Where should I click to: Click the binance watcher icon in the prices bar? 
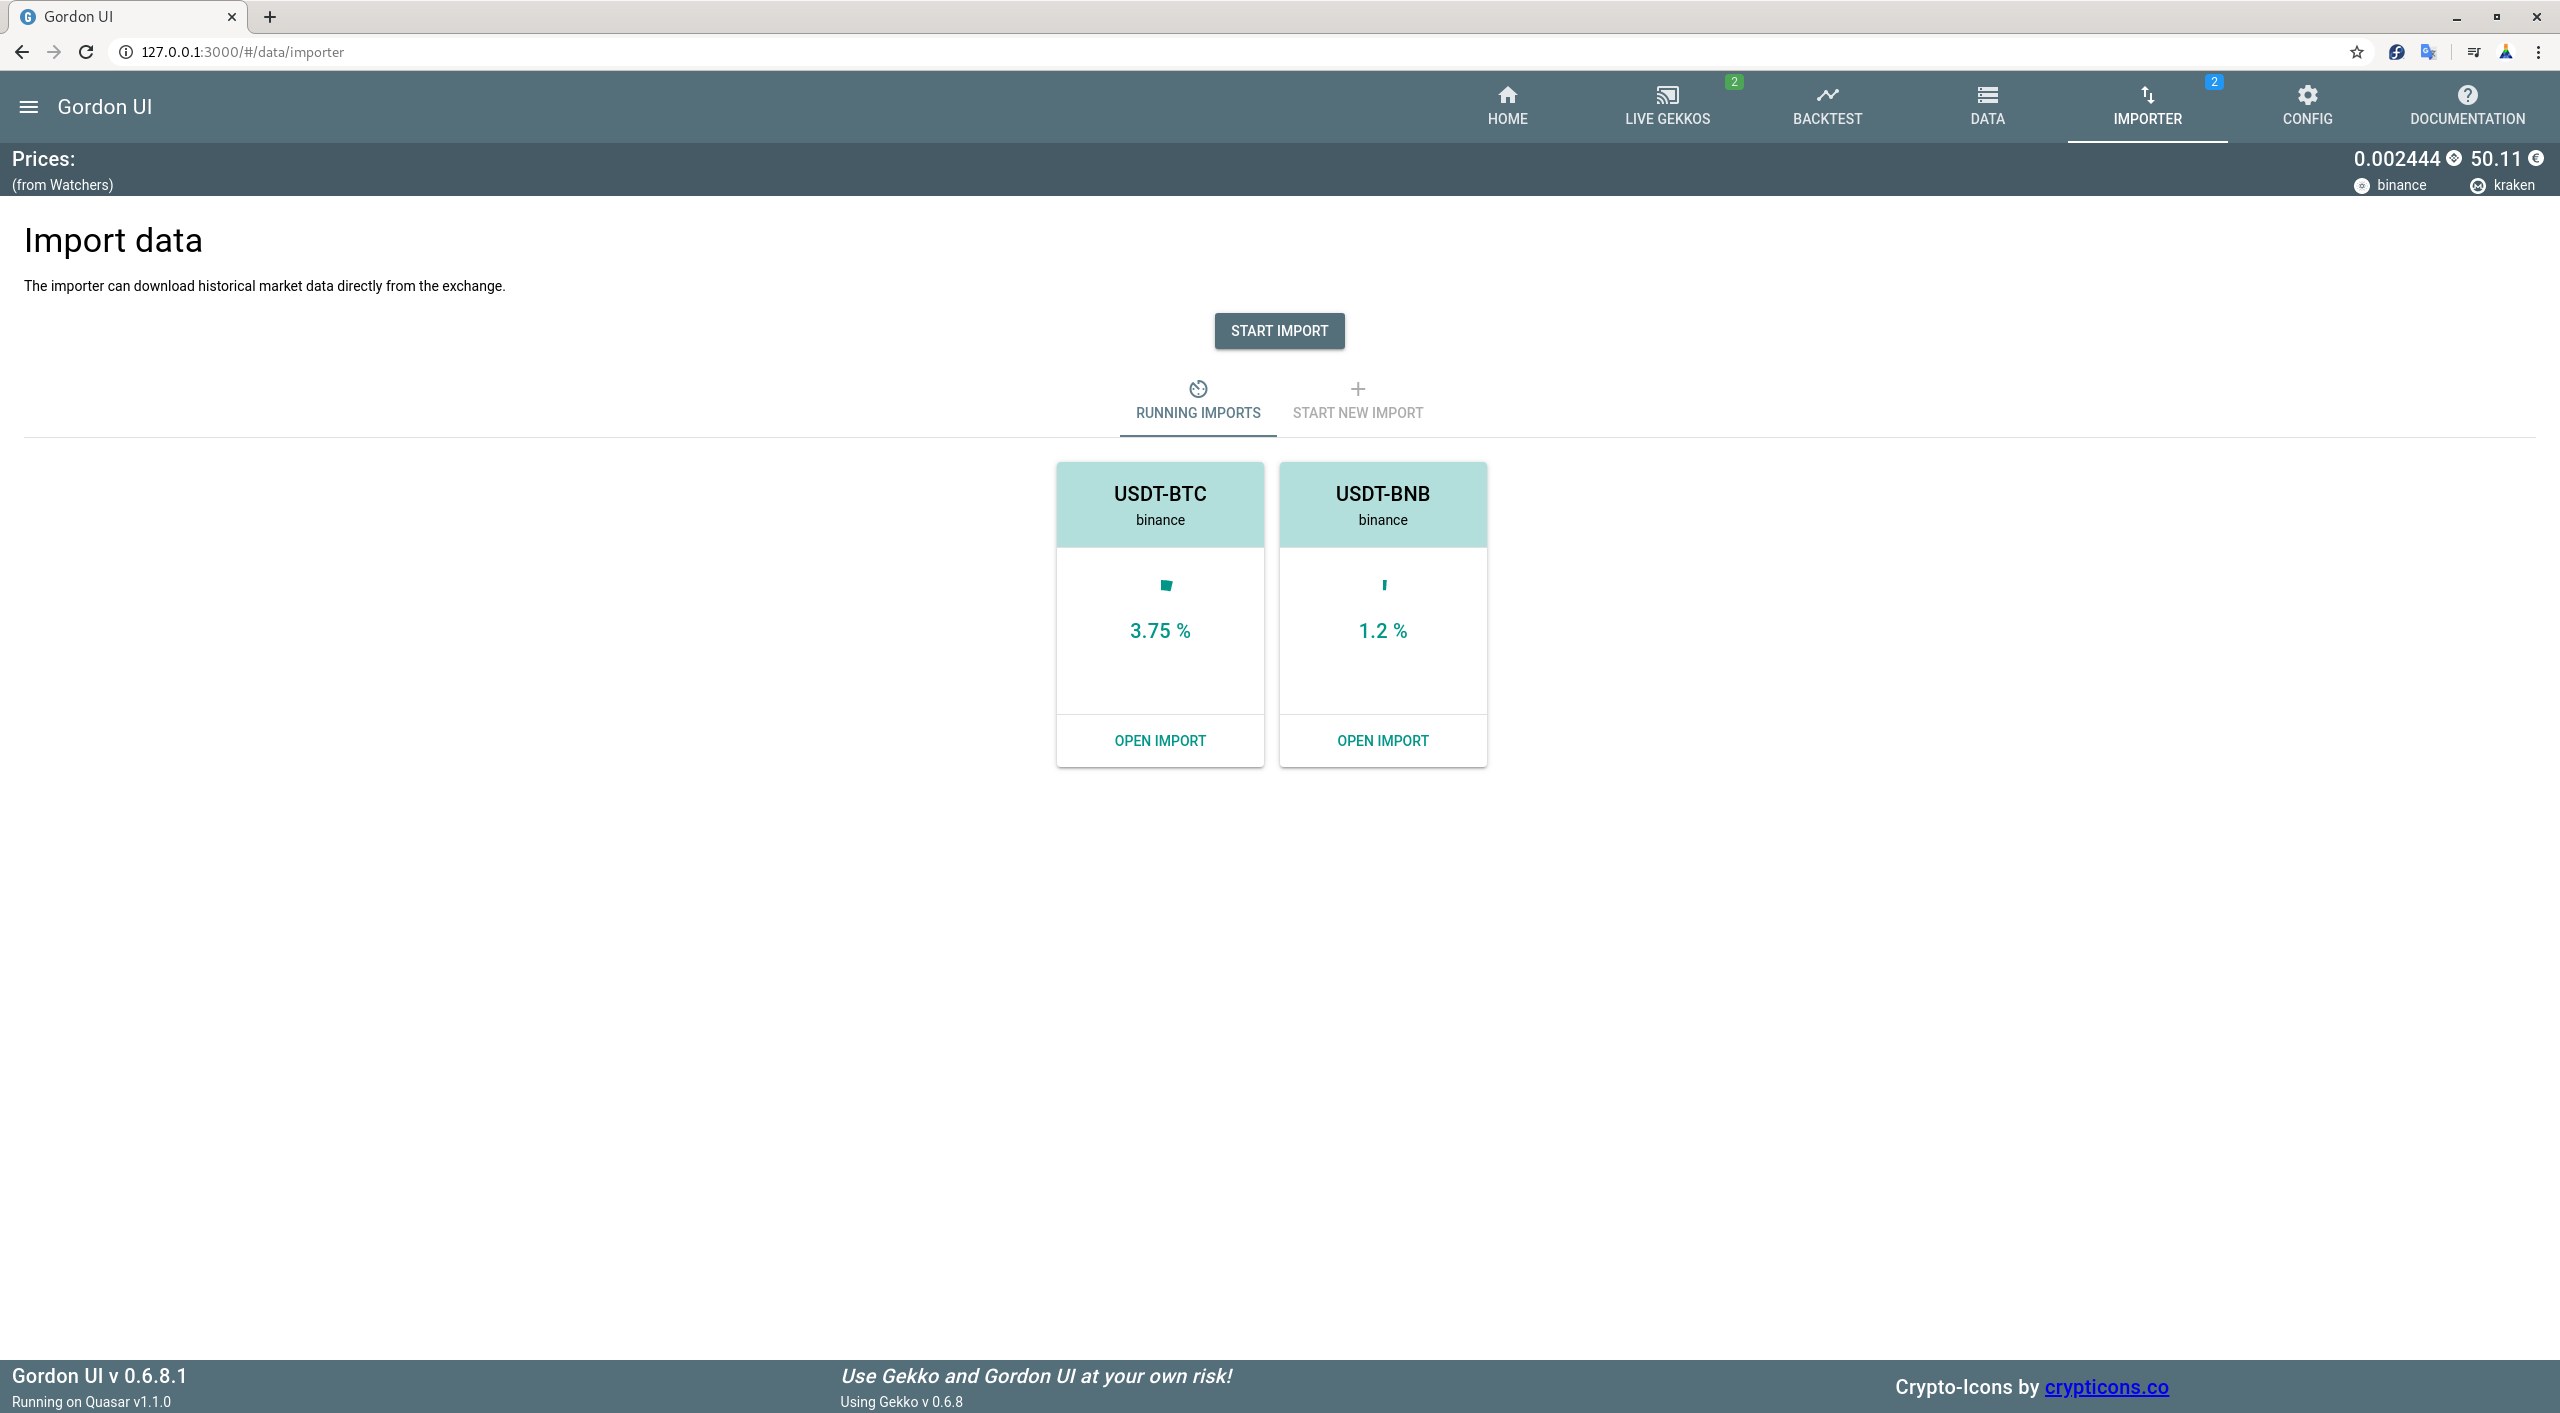[x=2363, y=185]
